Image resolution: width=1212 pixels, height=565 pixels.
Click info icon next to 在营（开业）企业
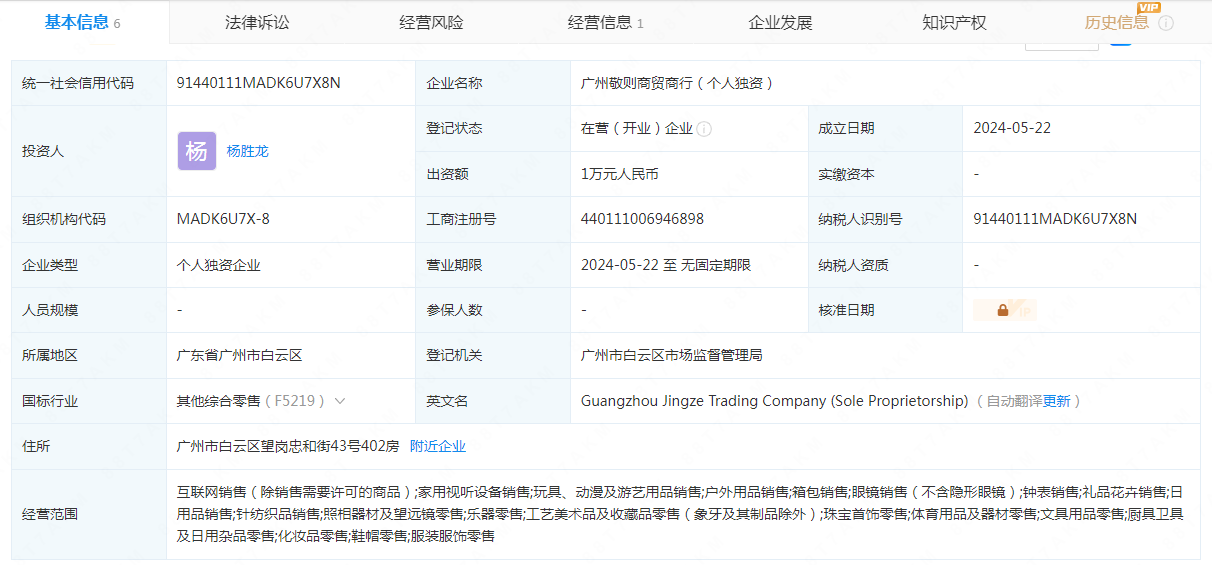click(x=704, y=129)
